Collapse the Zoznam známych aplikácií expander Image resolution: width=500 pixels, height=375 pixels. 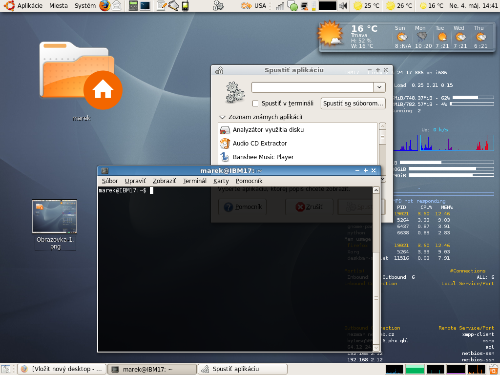tap(222, 117)
